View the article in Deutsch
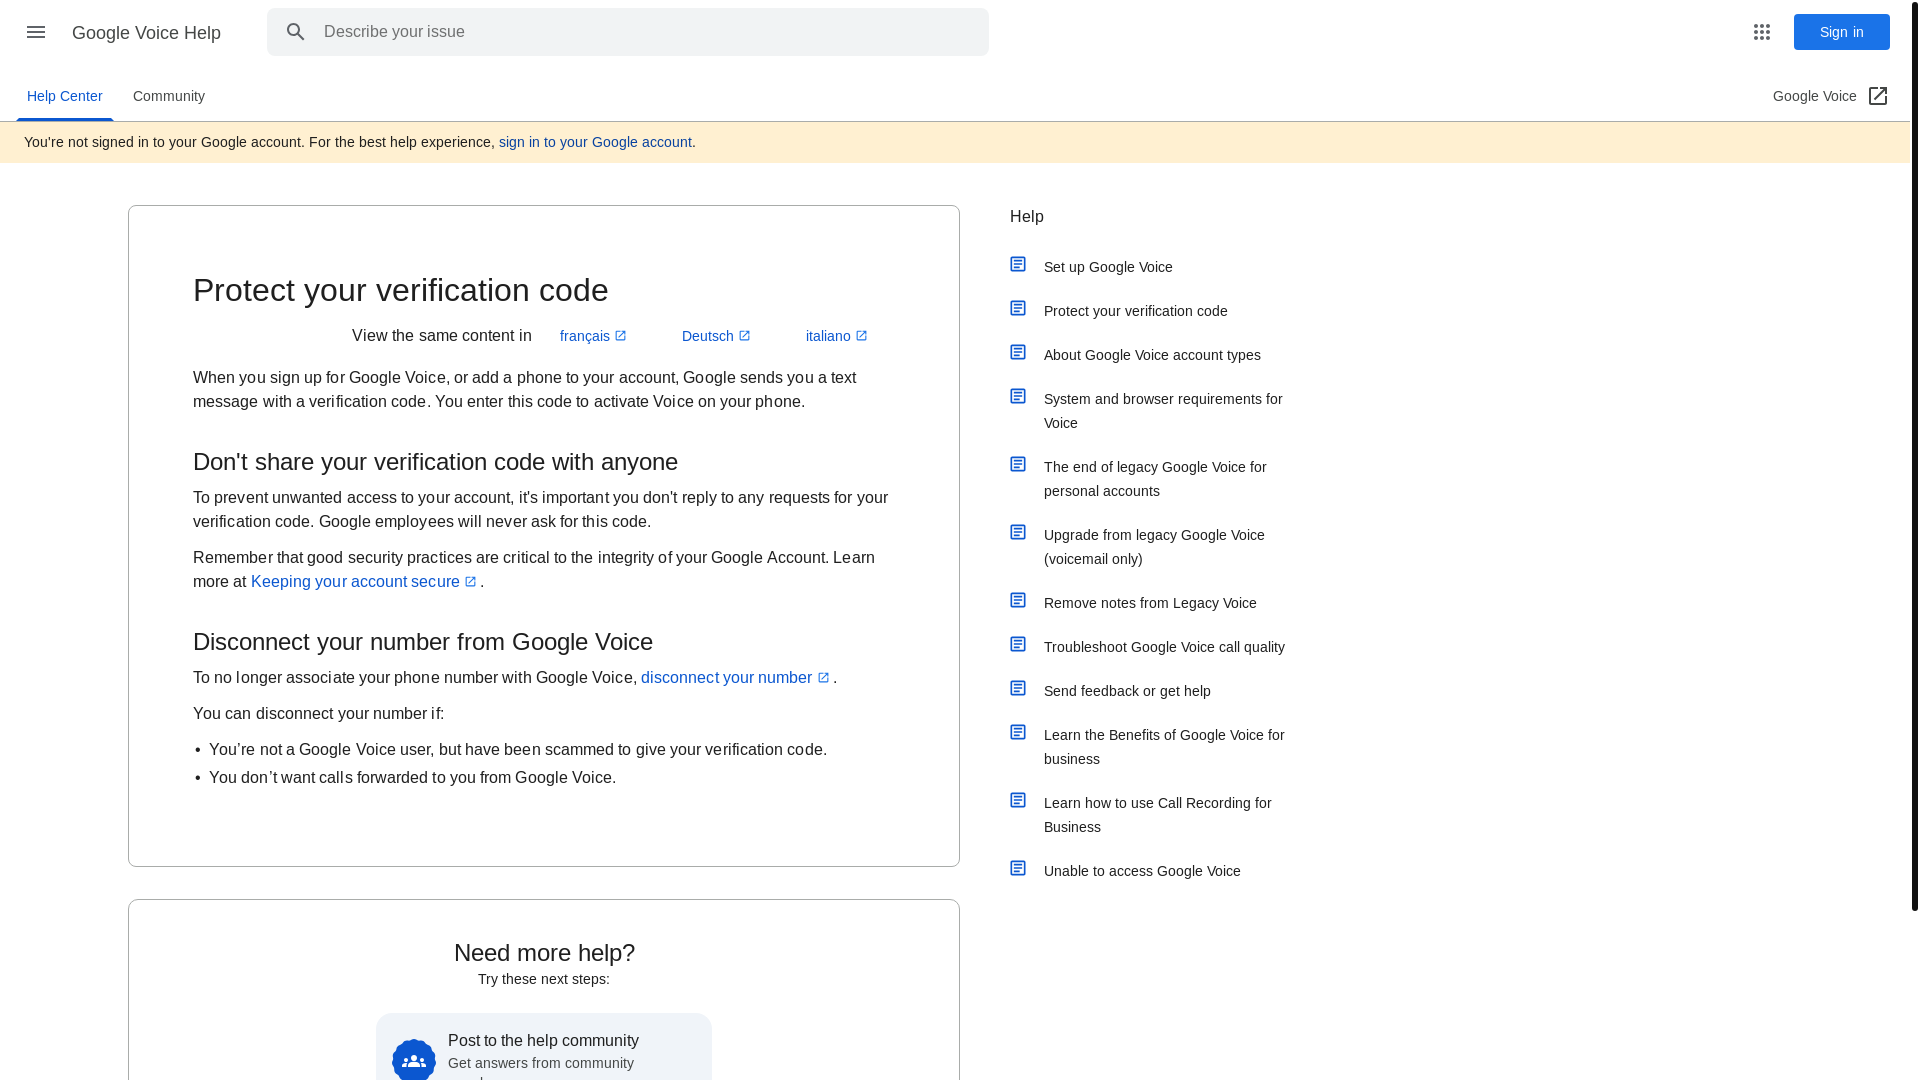 [x=716, y=336]
